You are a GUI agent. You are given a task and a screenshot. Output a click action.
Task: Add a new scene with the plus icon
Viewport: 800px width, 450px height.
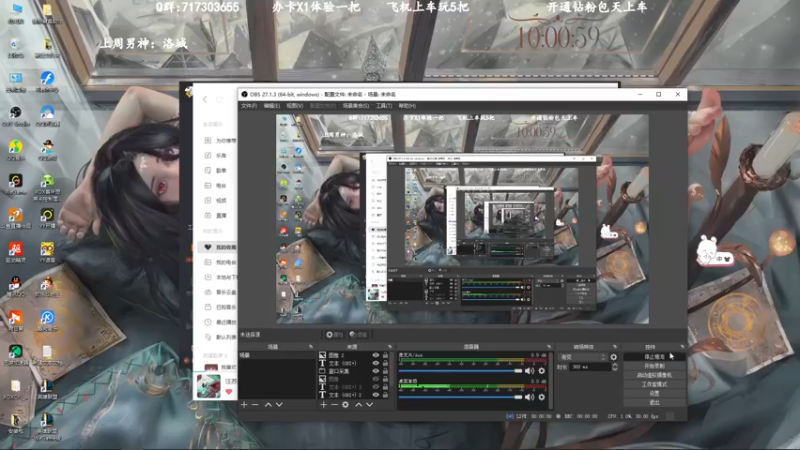tap(244, 405)
